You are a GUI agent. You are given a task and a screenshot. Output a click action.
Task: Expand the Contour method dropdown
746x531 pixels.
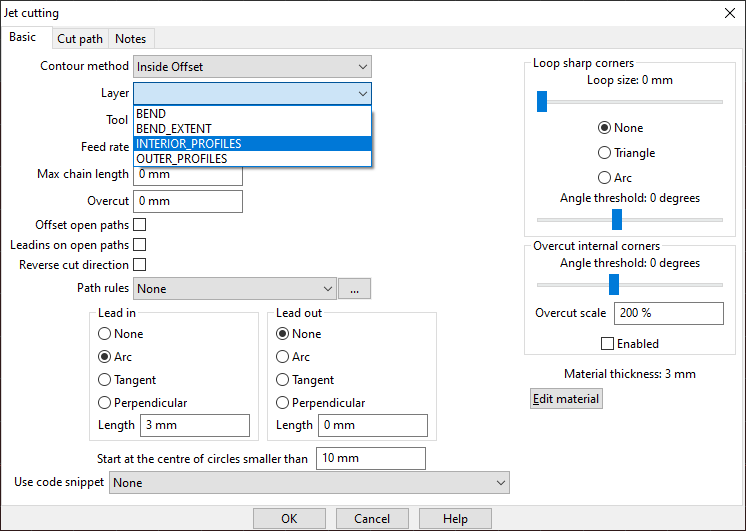[x=252, y=67]
